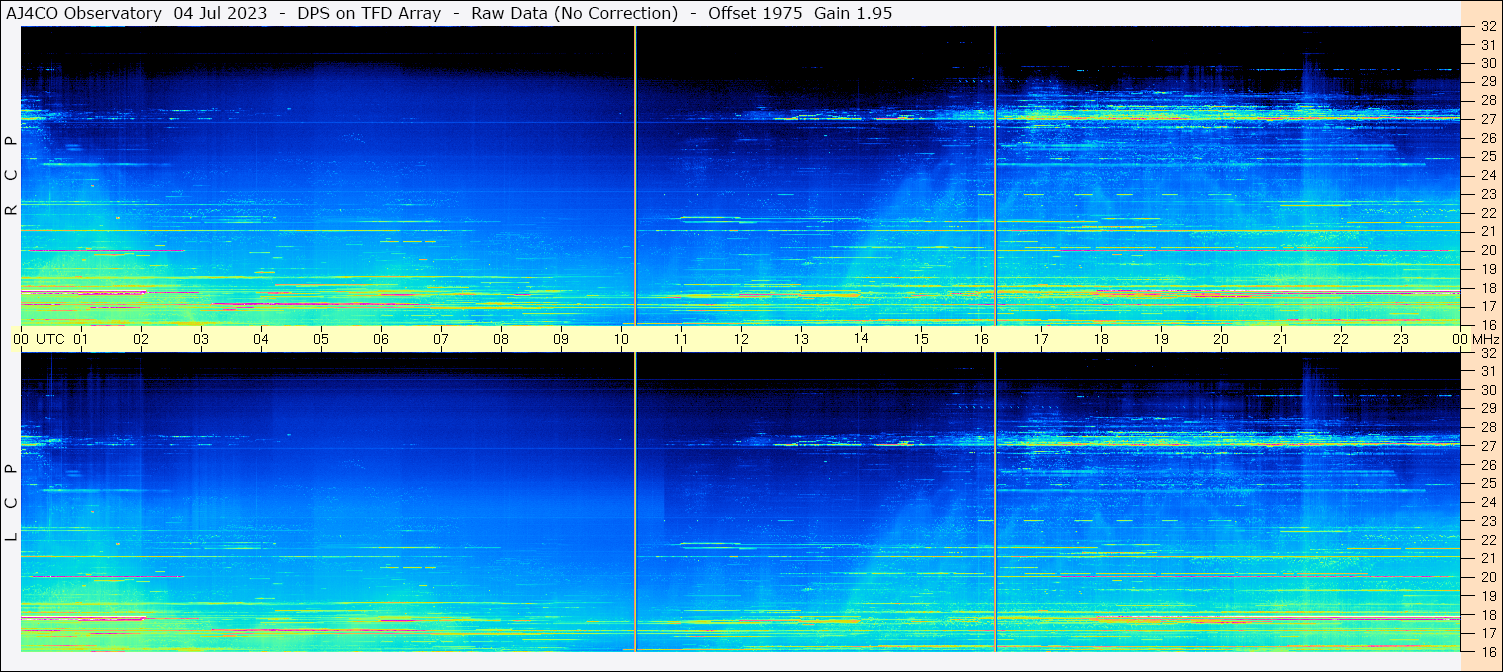
Task: Select the 13 hour tick label
Action: 801,339
